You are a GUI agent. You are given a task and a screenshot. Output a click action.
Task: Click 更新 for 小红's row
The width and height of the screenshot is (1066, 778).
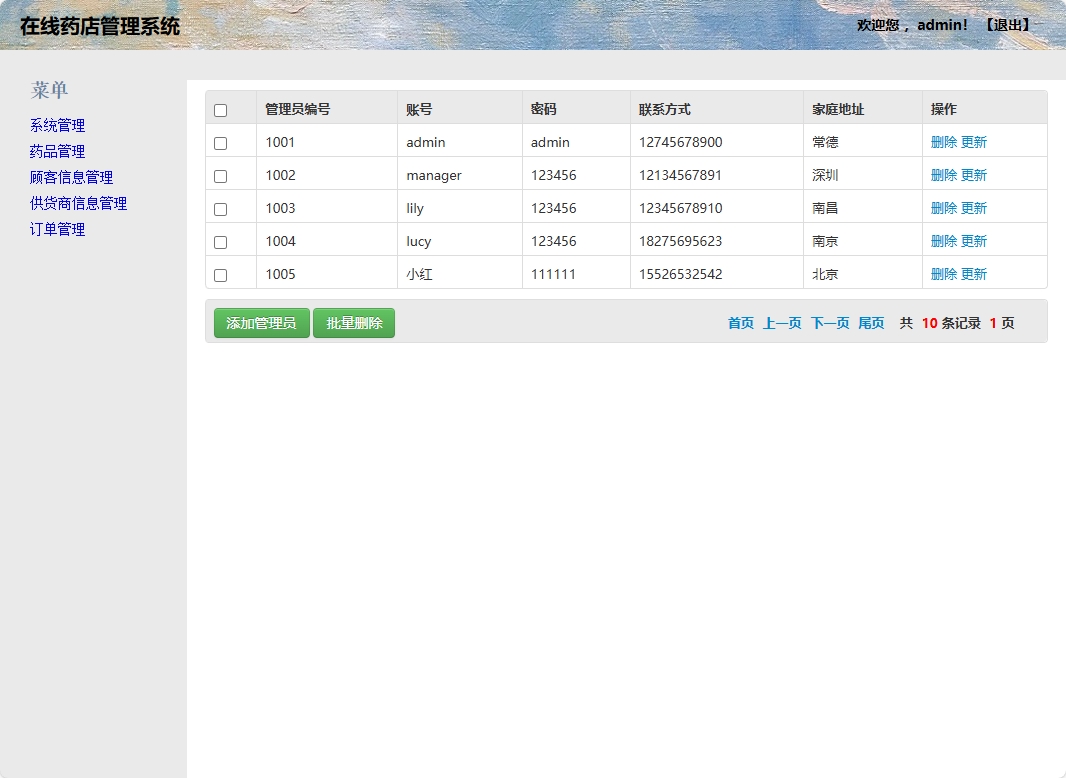click(x=974, y=274)
